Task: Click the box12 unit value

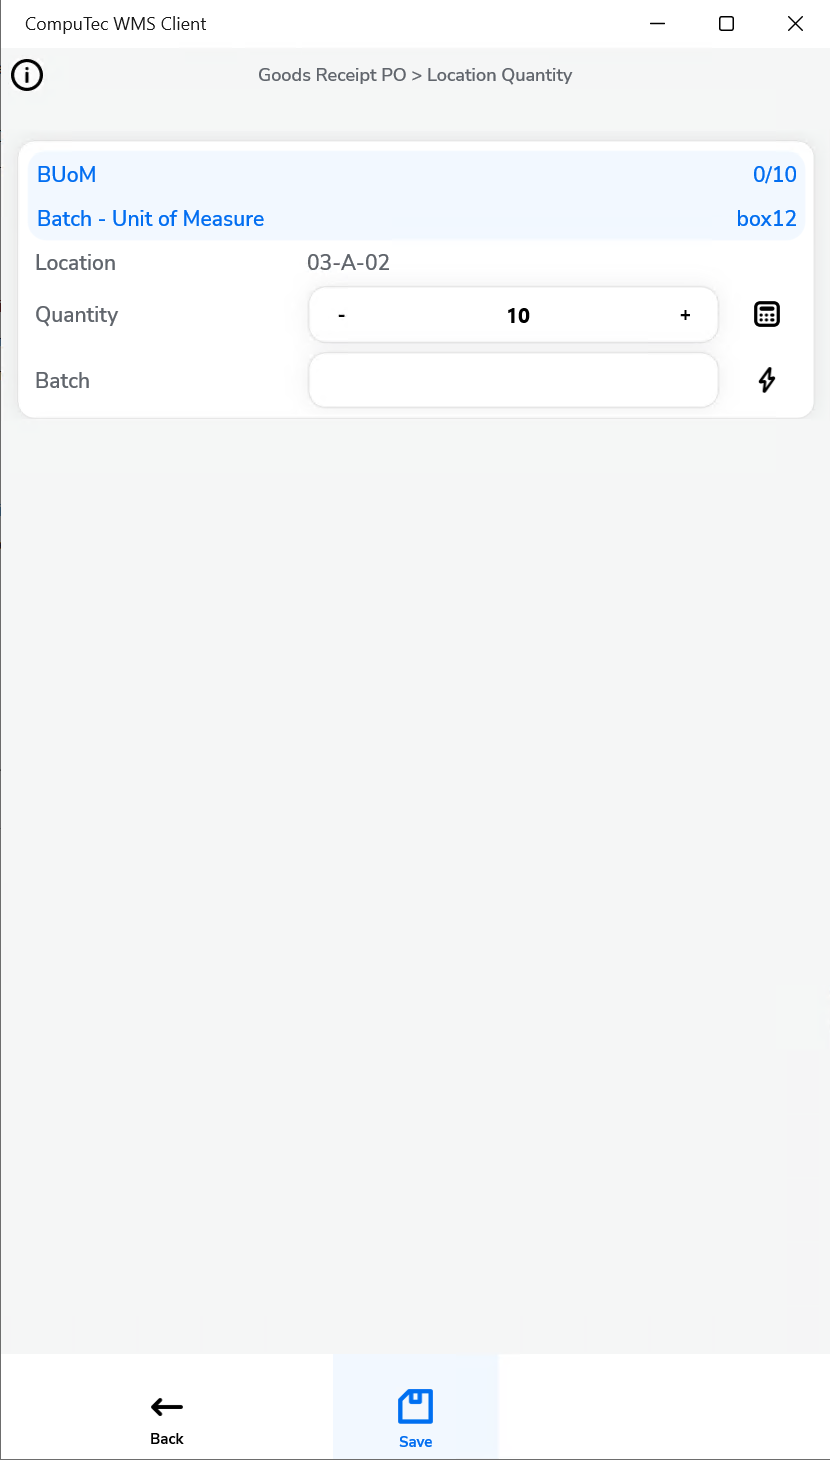Action: click(766, 219)
